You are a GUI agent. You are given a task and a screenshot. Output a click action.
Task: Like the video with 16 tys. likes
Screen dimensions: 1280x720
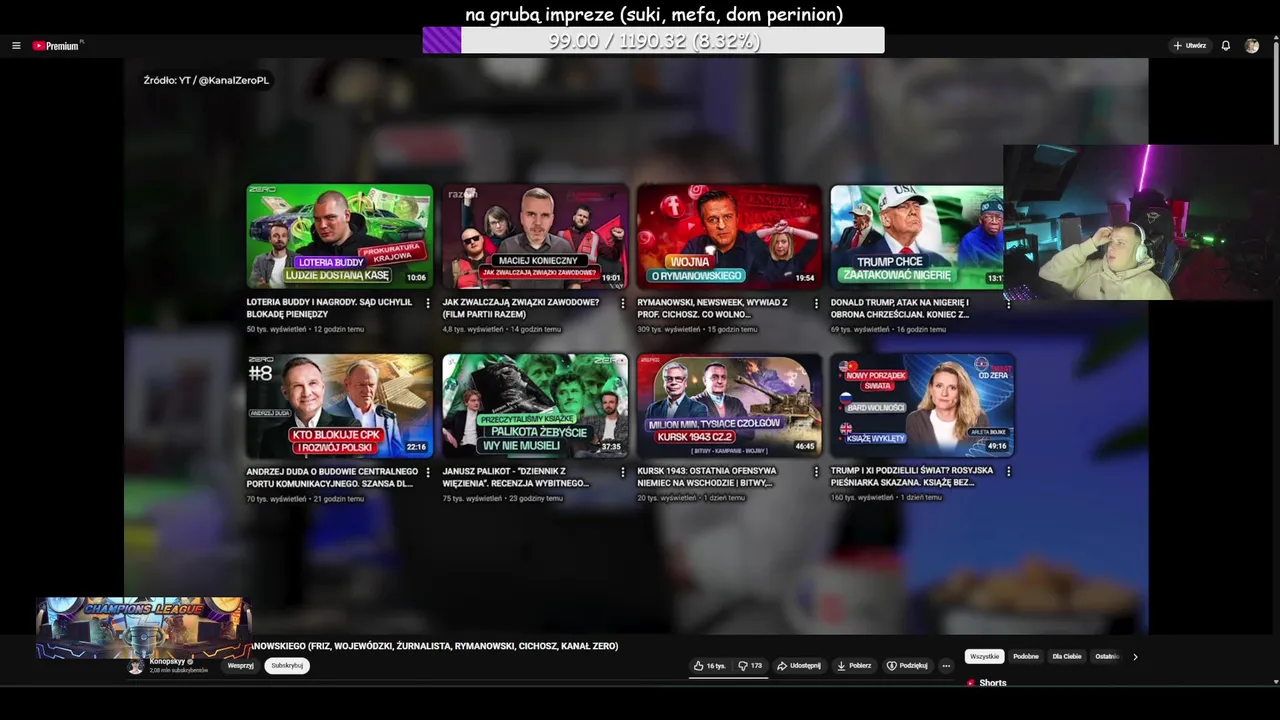tap(710, 666)
